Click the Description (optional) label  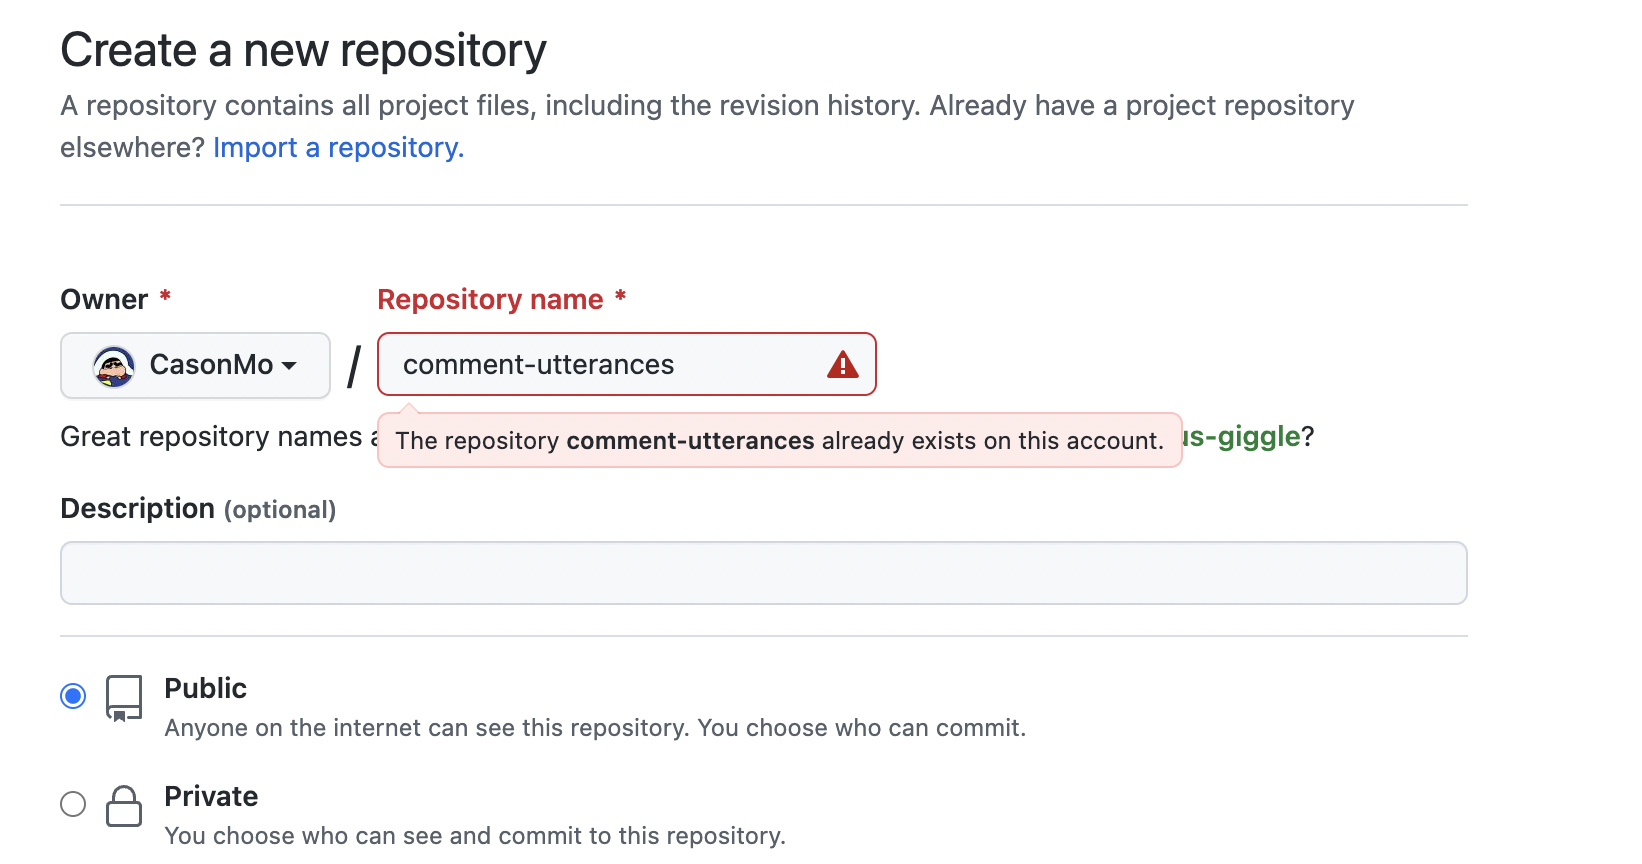pyautogui.click(x=198, y=509)
